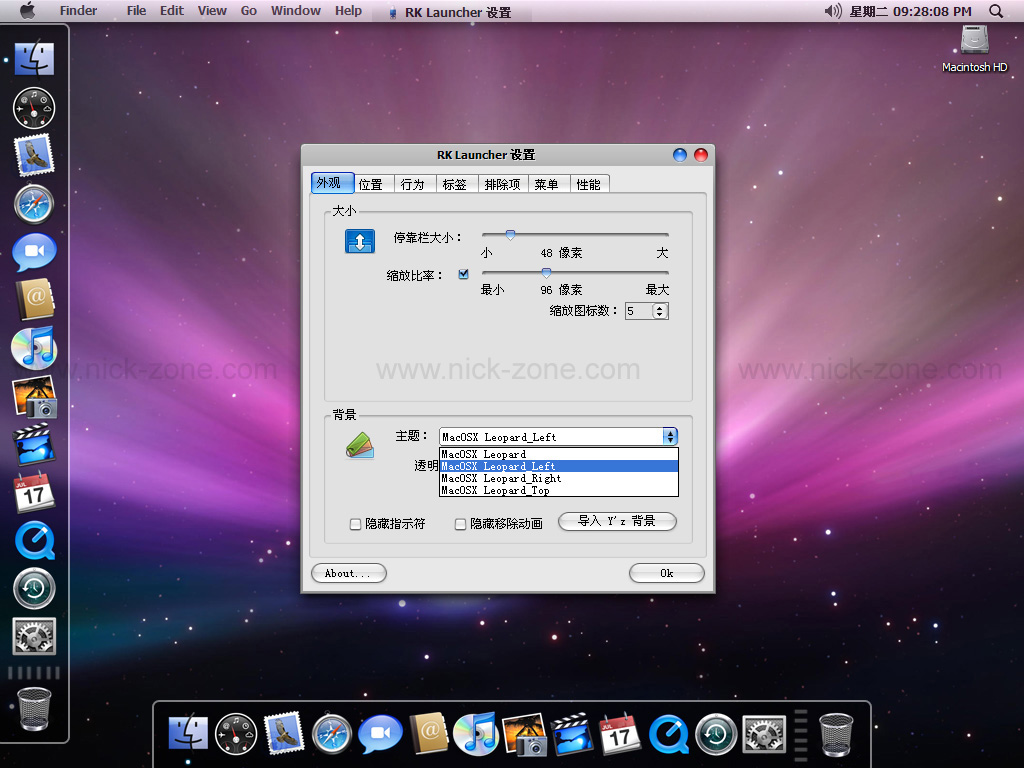Open the Trash in the left dock
This screenshot has height=768, width=1024.
pyautogui.click(x=35, y=709)
